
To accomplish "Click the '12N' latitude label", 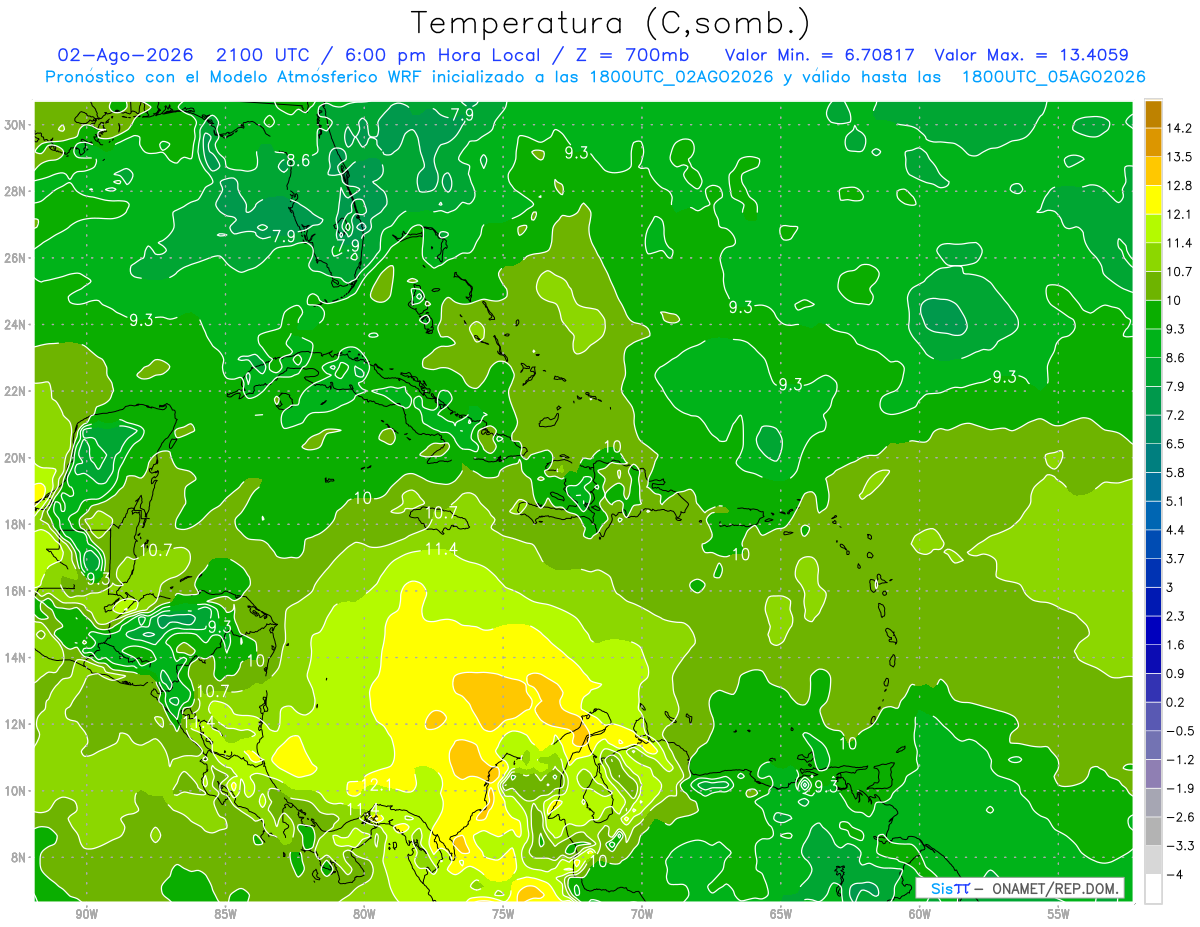I will click(x=15, y=724).
